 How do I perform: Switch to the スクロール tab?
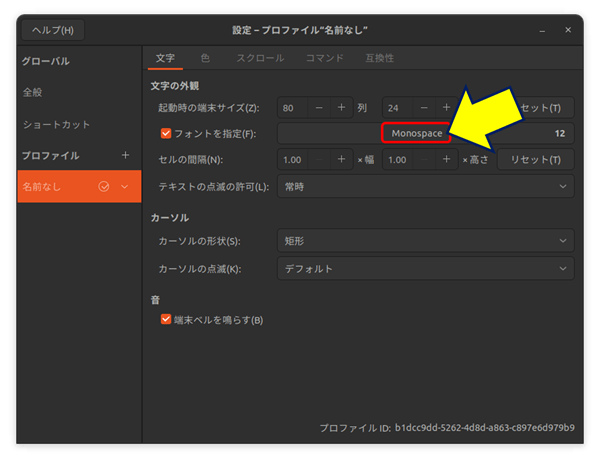260,58
